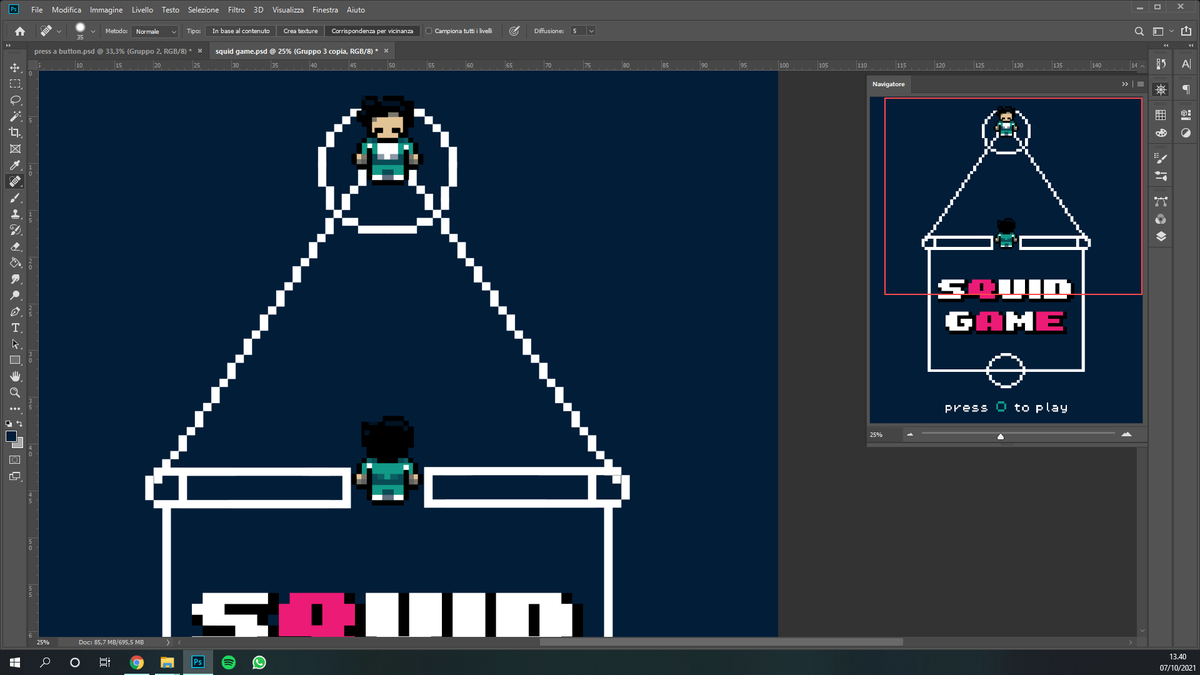This screenshot has height=675, width=1200.
Task: Swap foreground and background colors
Action: click(20, 425)
